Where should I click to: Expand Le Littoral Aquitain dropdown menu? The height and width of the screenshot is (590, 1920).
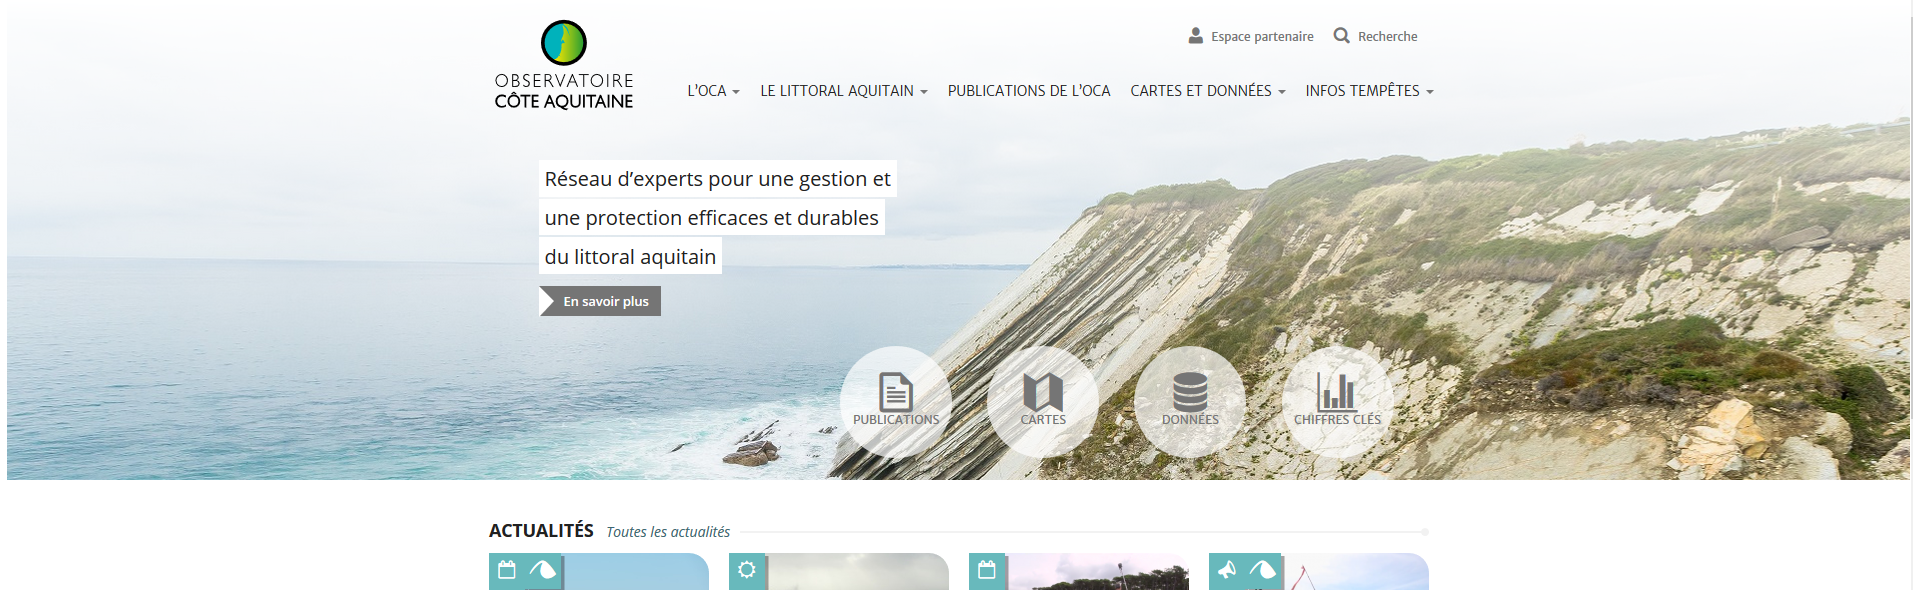[x=844, y=91]
